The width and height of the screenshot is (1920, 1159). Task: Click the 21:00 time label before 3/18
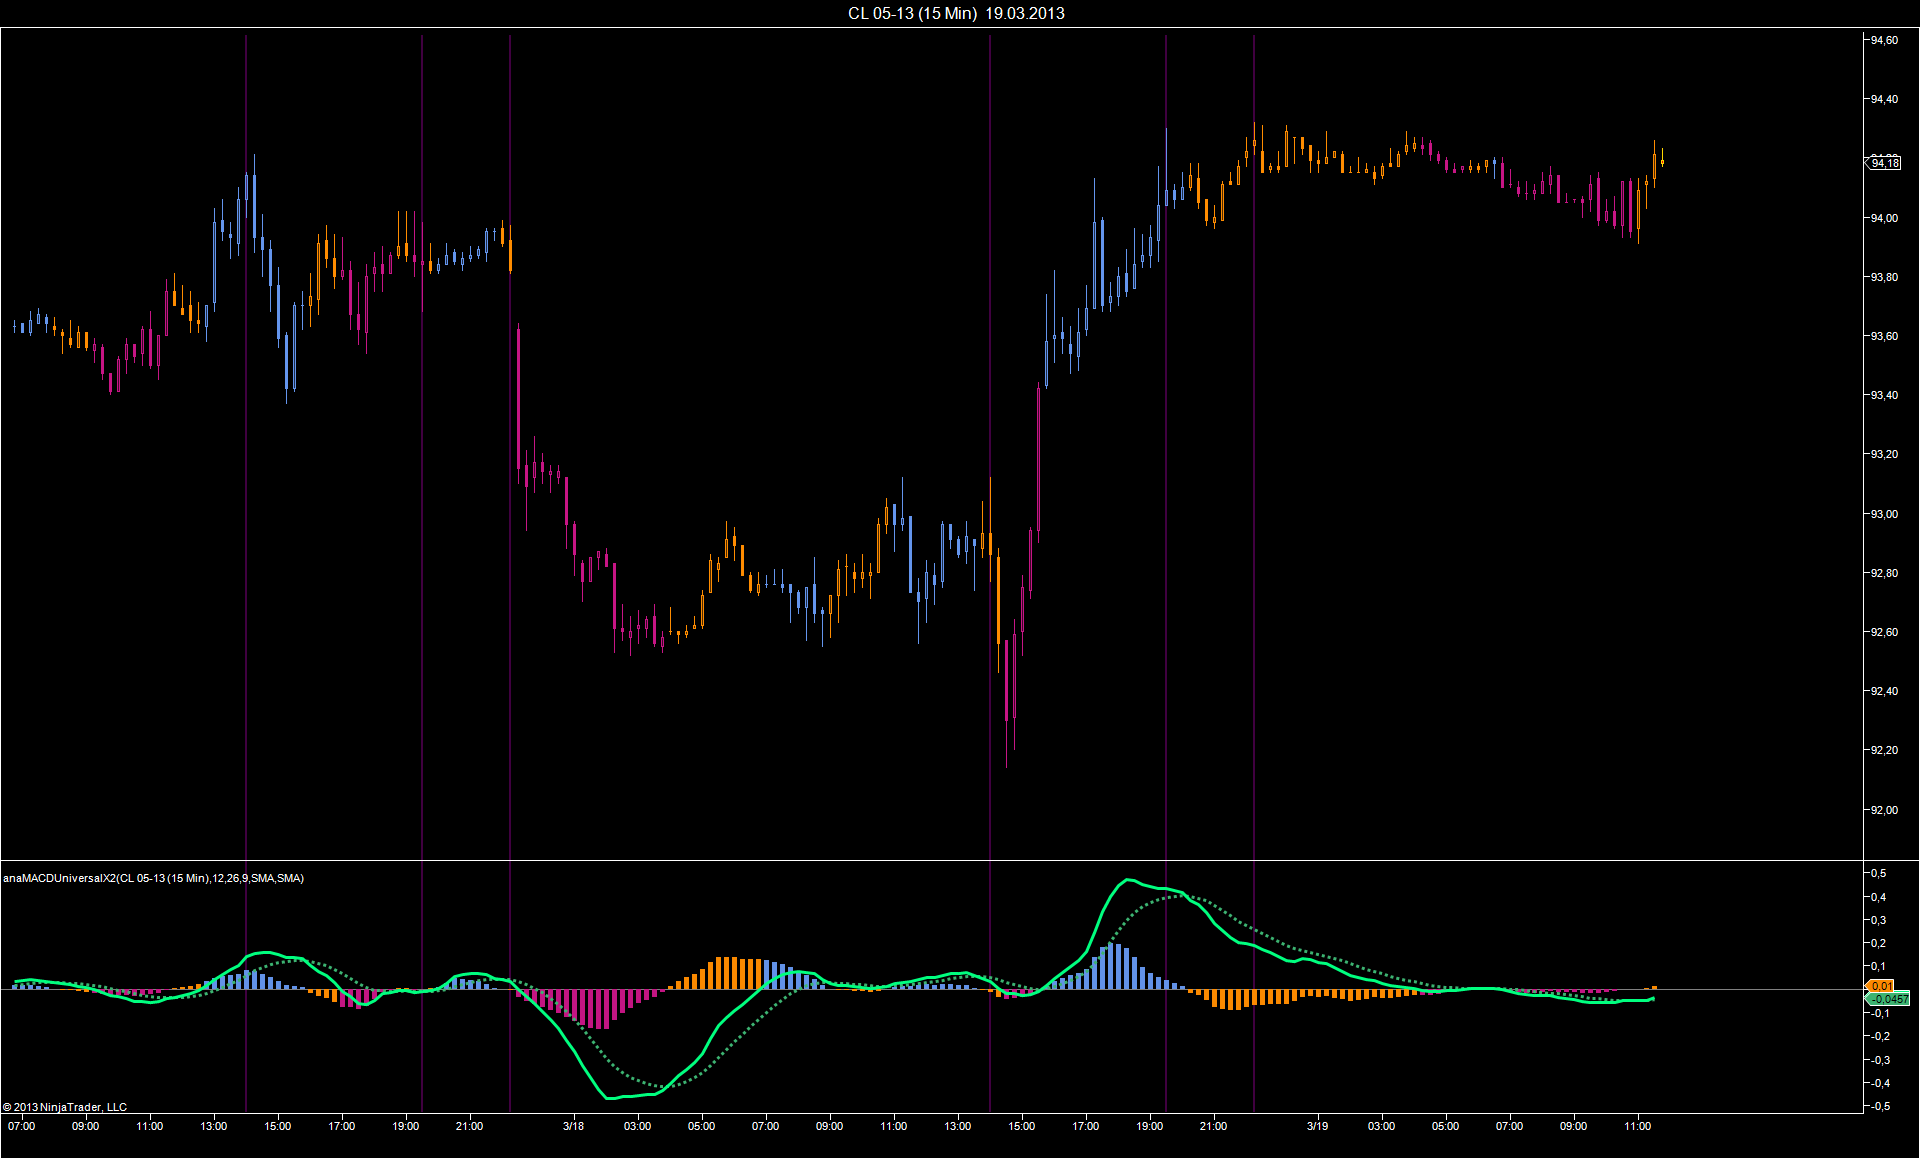coord(469,1126)
